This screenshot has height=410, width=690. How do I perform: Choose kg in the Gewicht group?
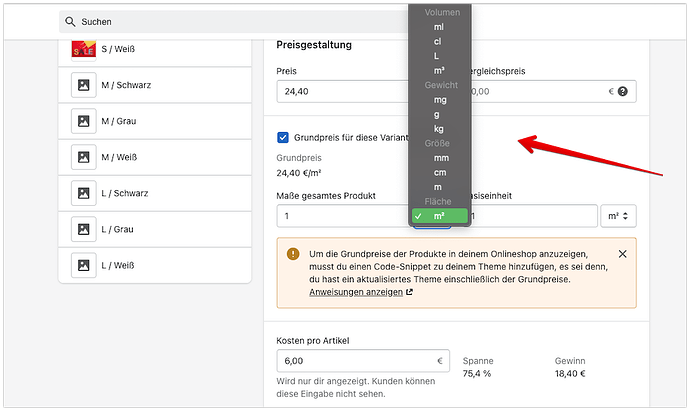click(x=439, y=129)
